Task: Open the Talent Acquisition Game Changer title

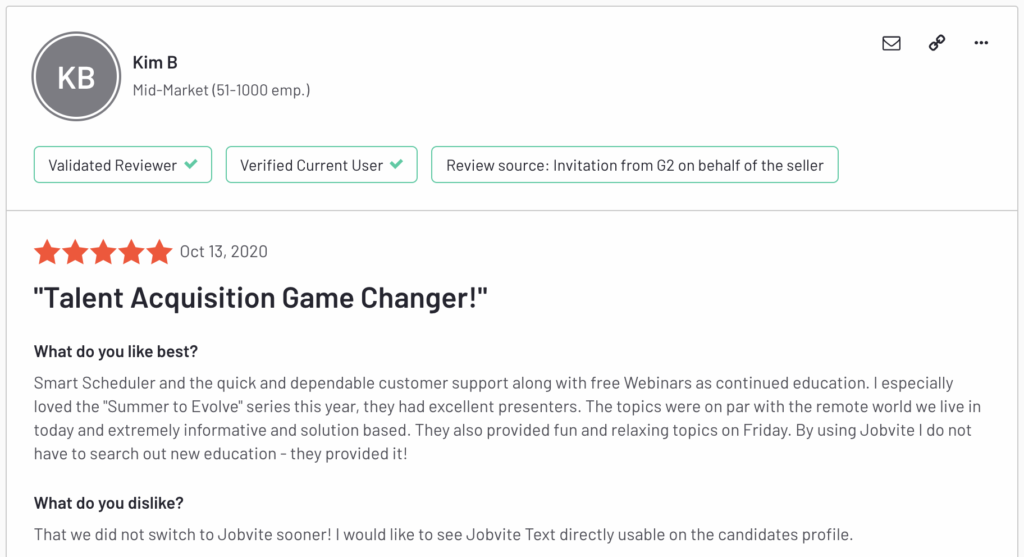Action: coord(261,298)
